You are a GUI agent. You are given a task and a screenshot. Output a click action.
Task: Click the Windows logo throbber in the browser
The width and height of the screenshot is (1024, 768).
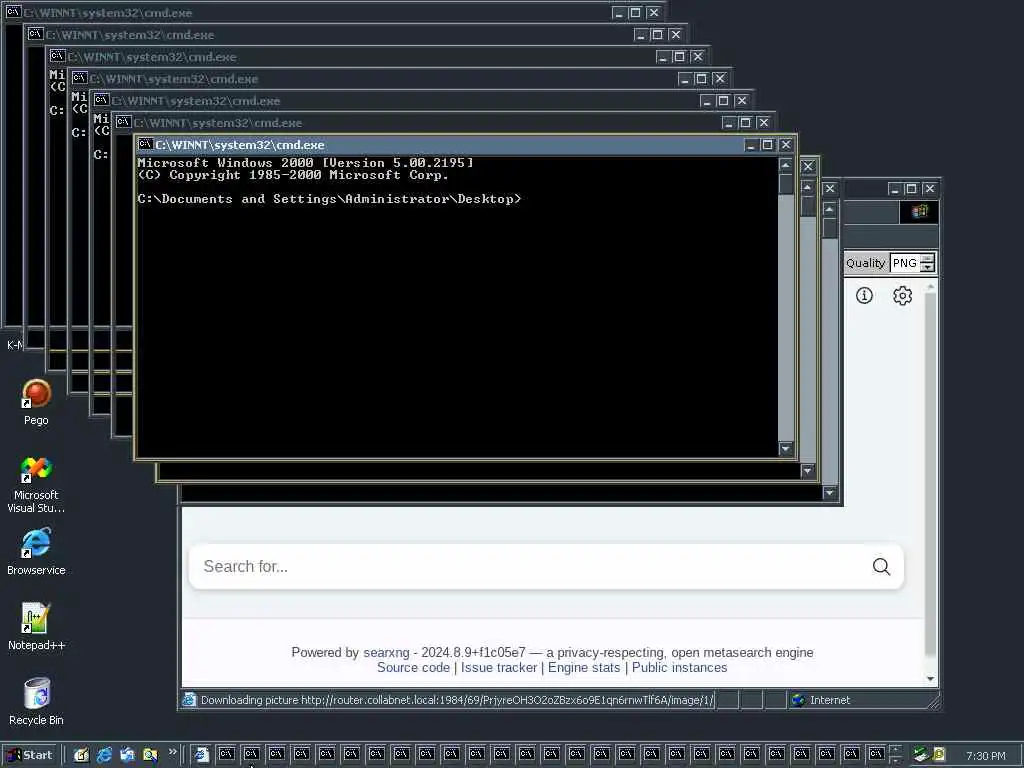(919, 211)
